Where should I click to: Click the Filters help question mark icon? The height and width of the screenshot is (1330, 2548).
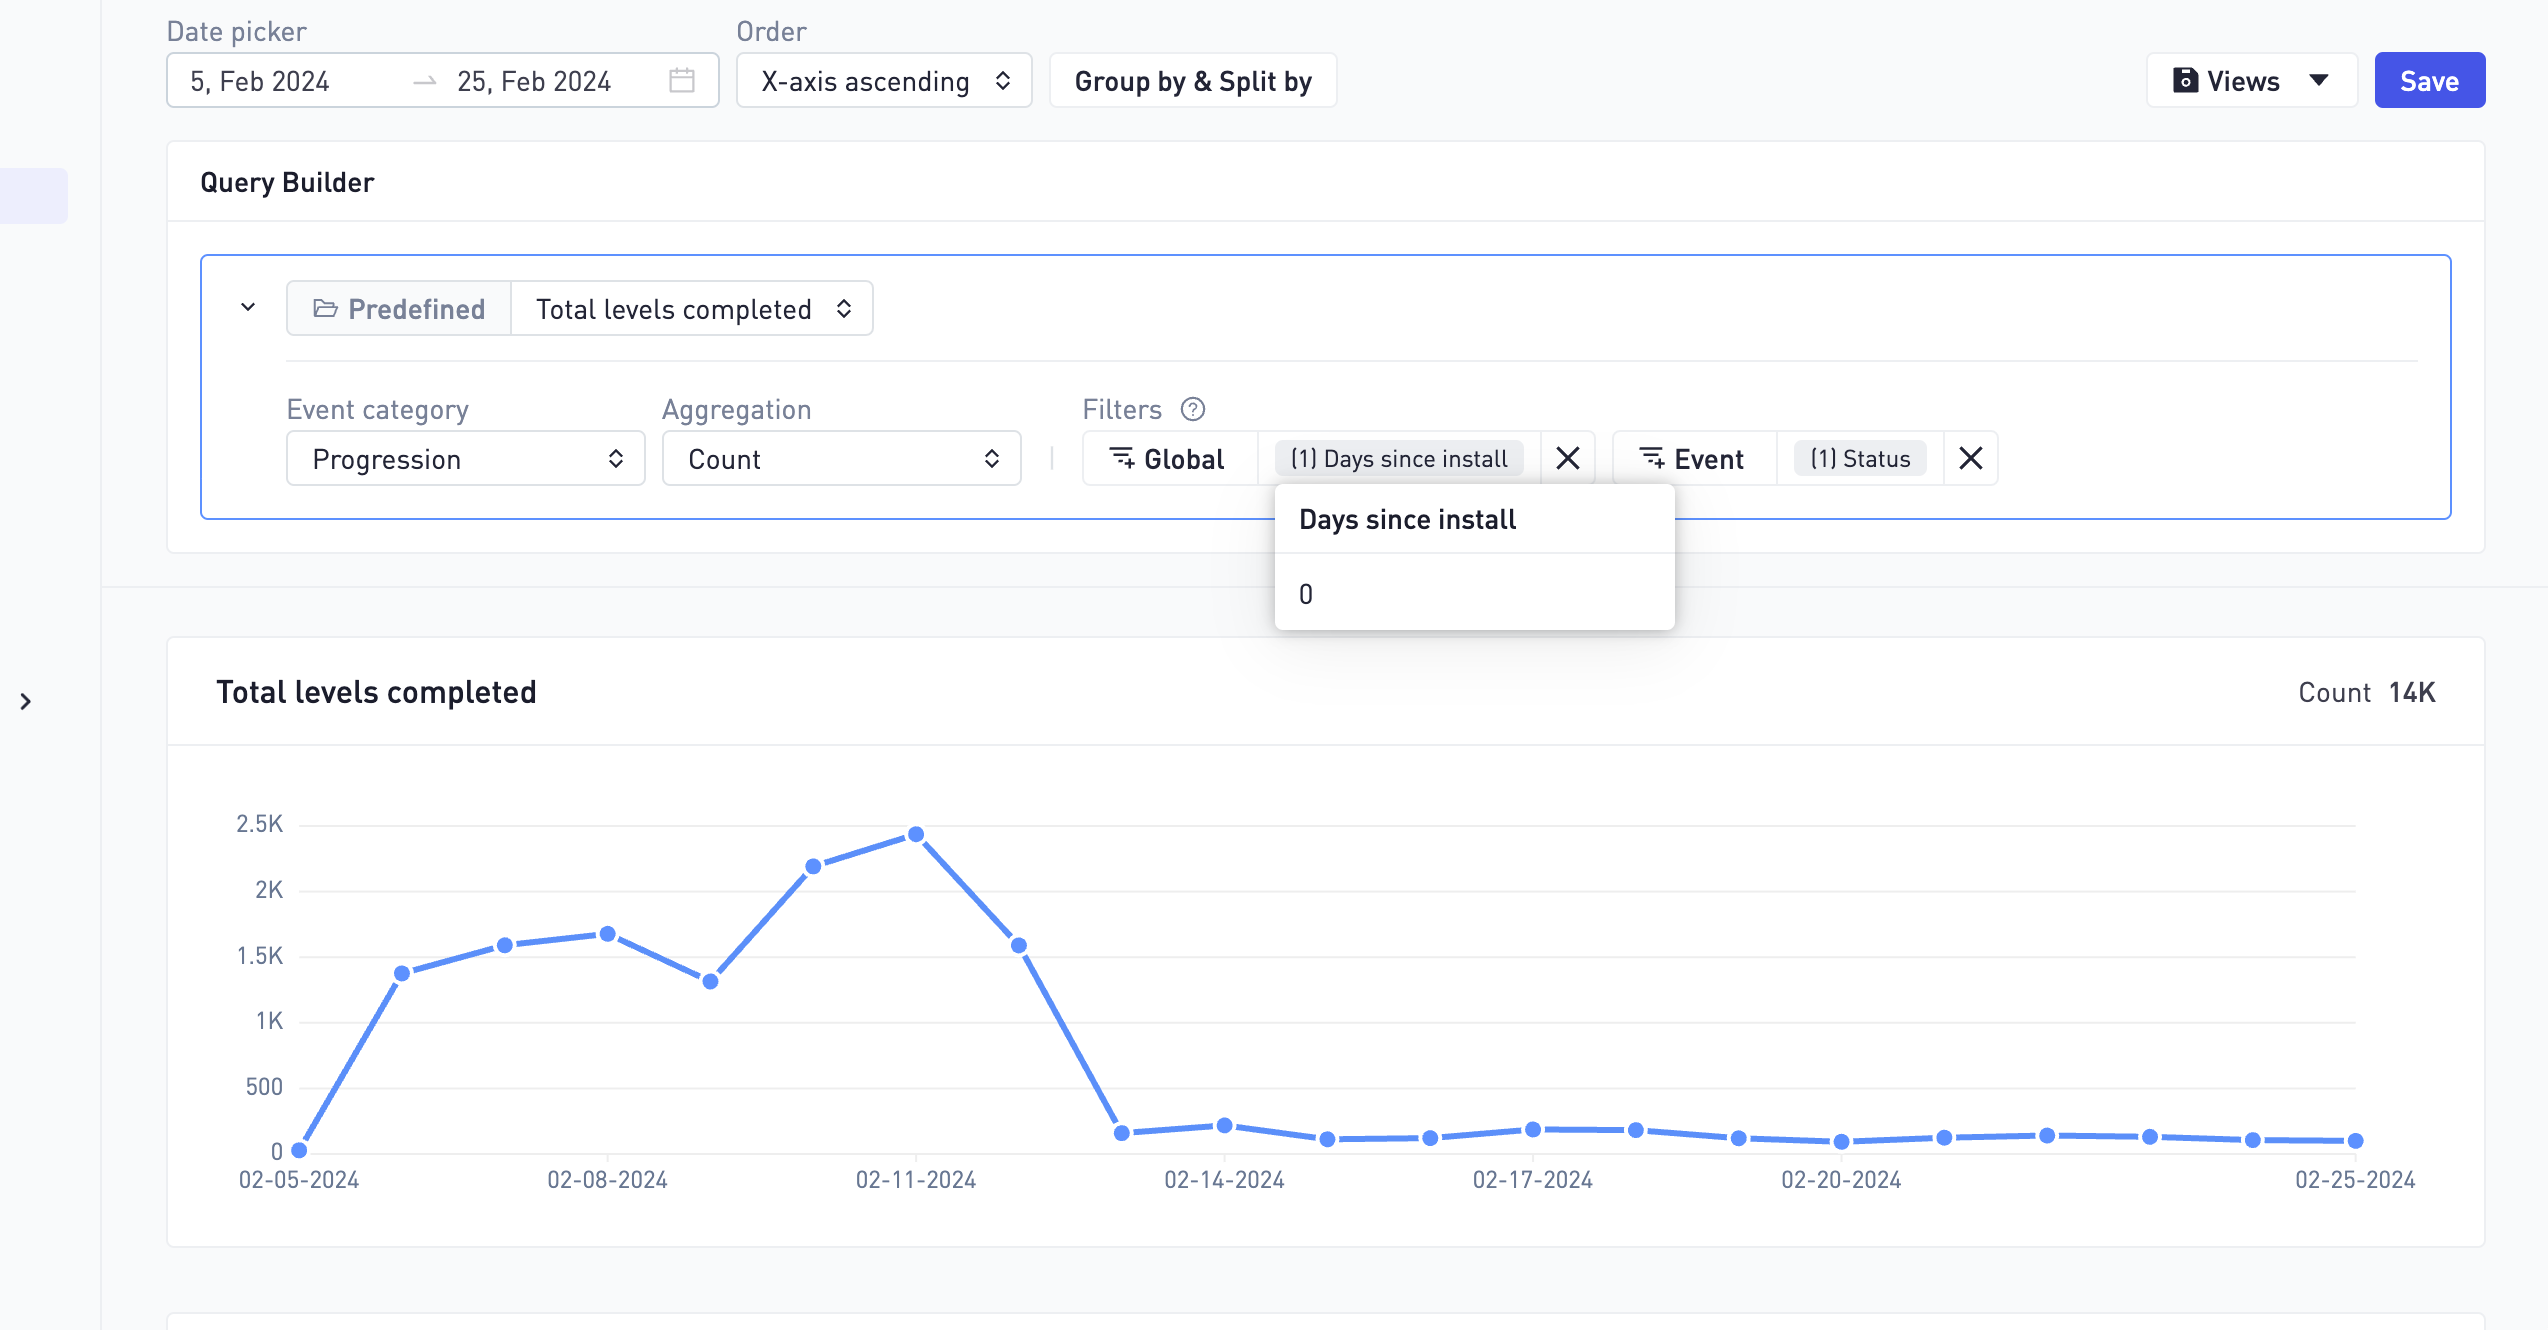[1193, 409]
